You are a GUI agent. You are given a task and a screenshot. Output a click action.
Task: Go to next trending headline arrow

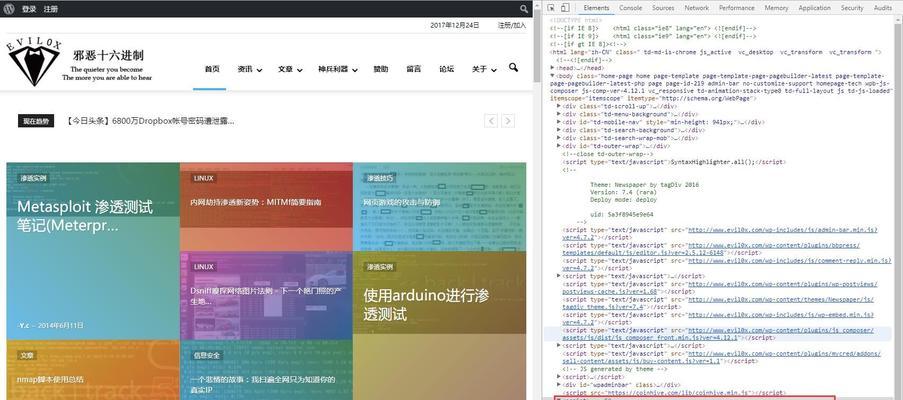coord(507,121)
